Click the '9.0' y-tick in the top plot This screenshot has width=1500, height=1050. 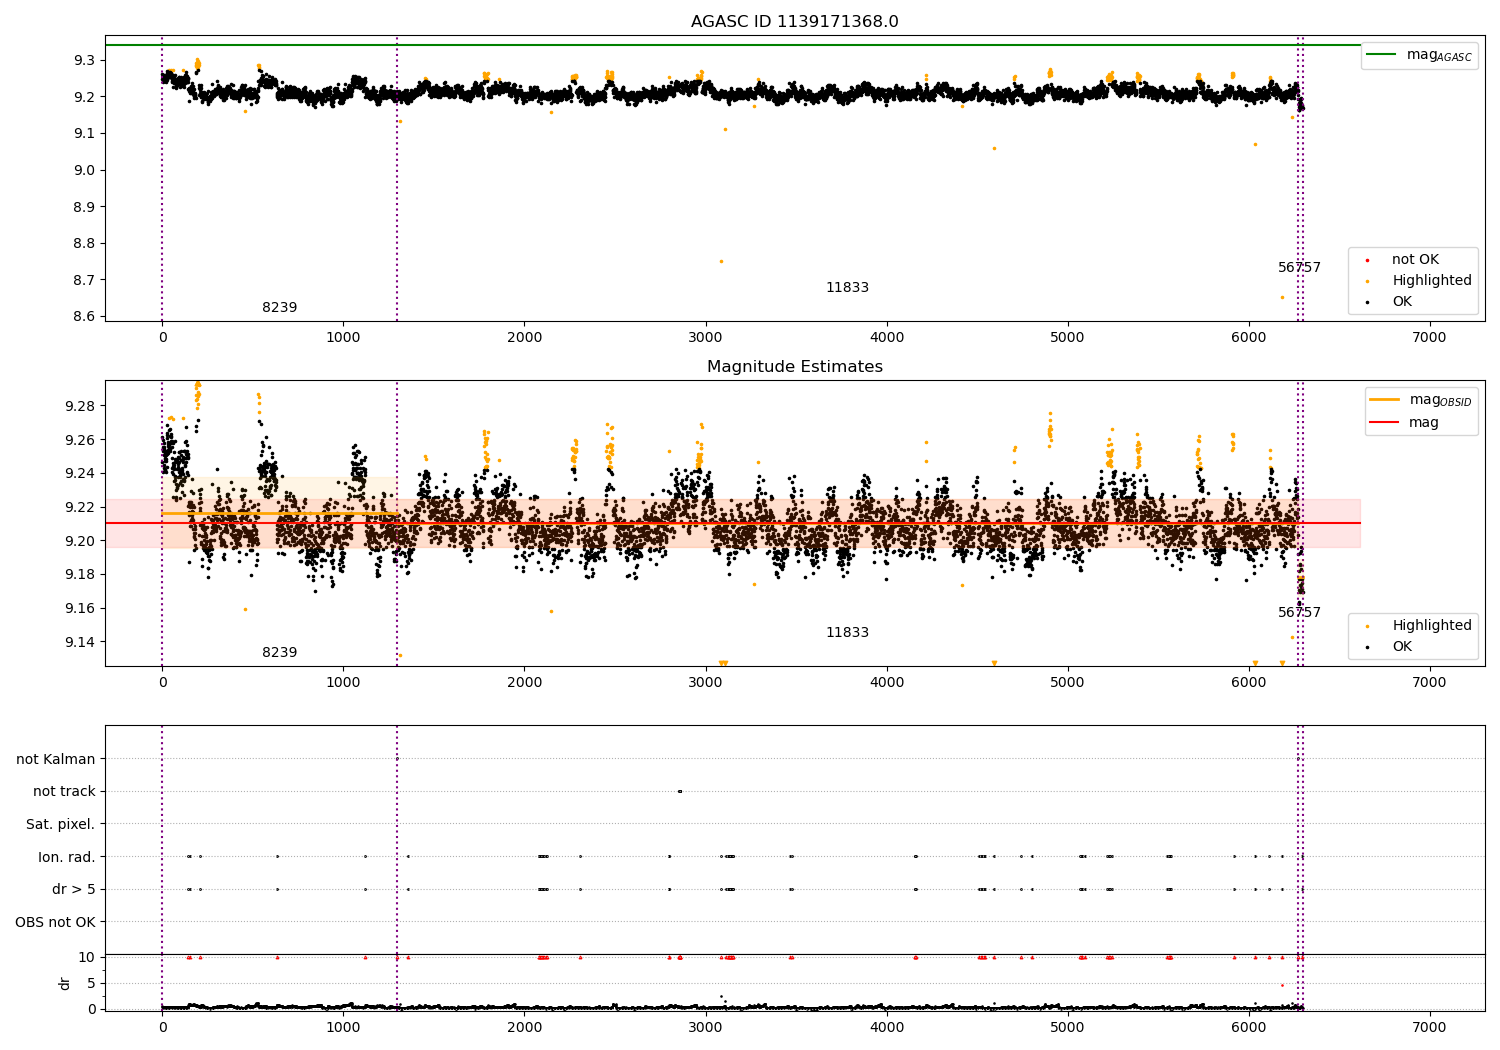point(84,170)
